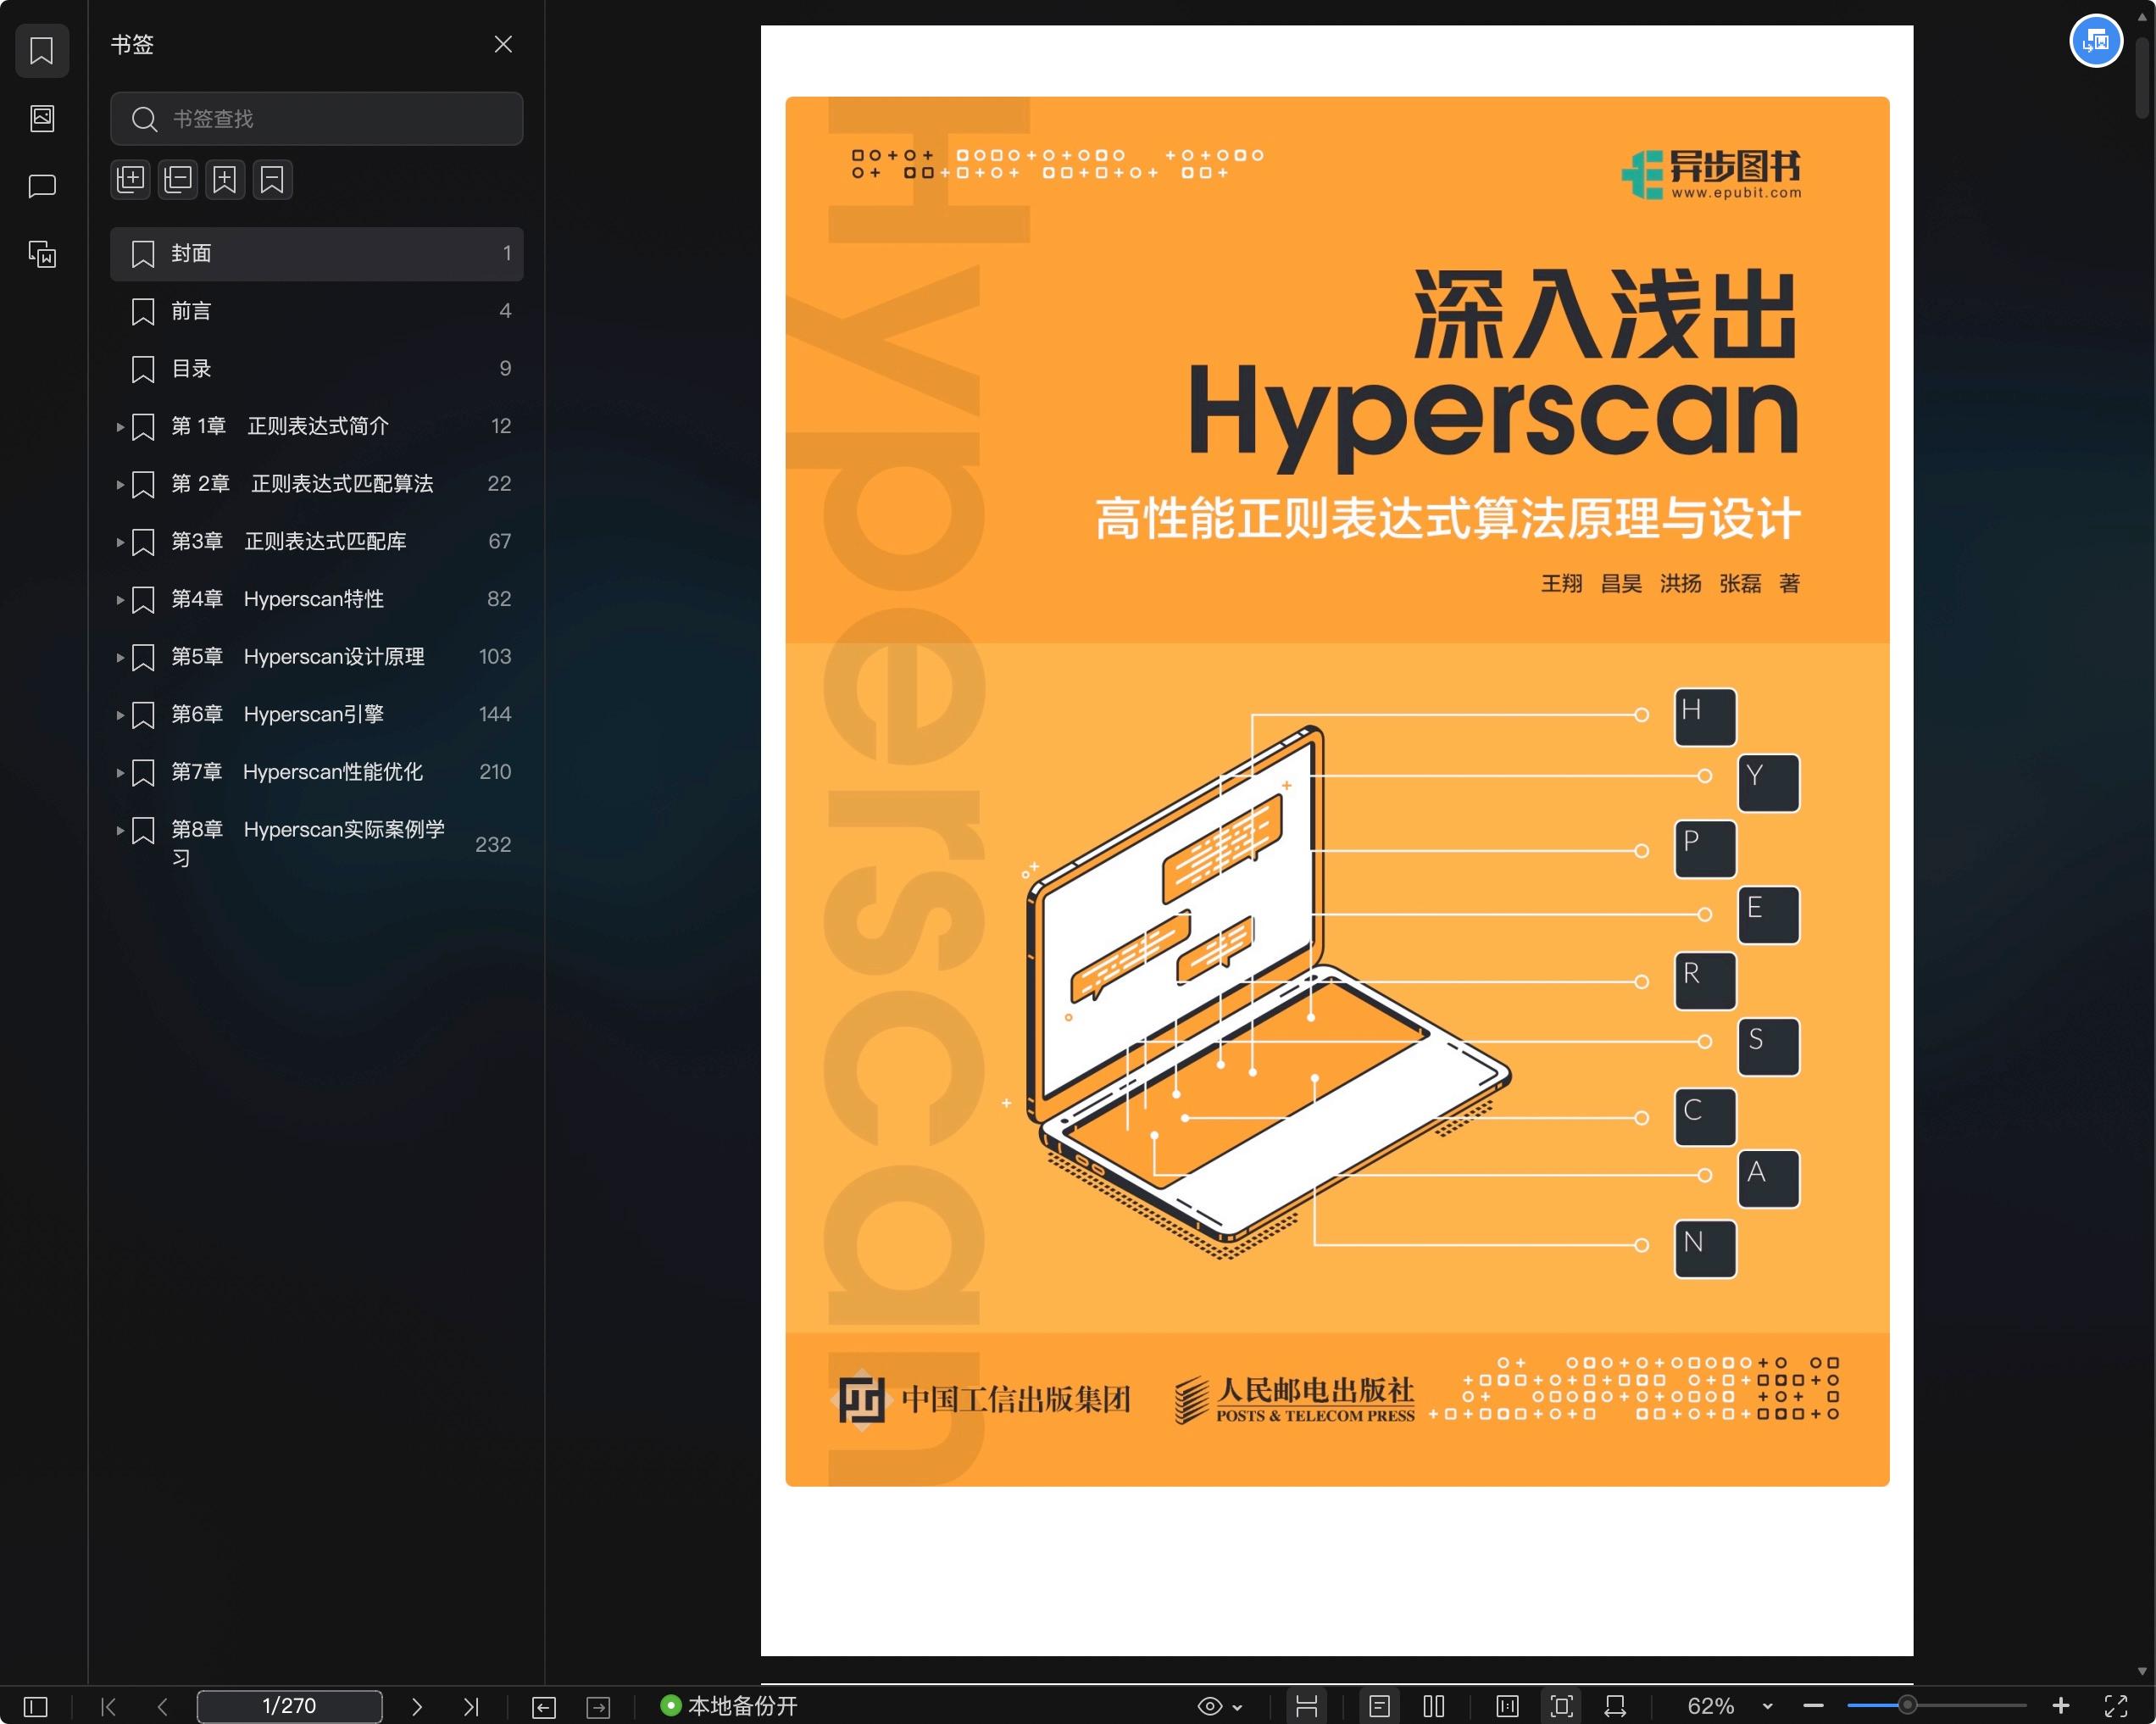The height and width of the screenshot is (1724, 2156).
Task: Click page number 67 of 第3章
Action: (x=500, y=542)
